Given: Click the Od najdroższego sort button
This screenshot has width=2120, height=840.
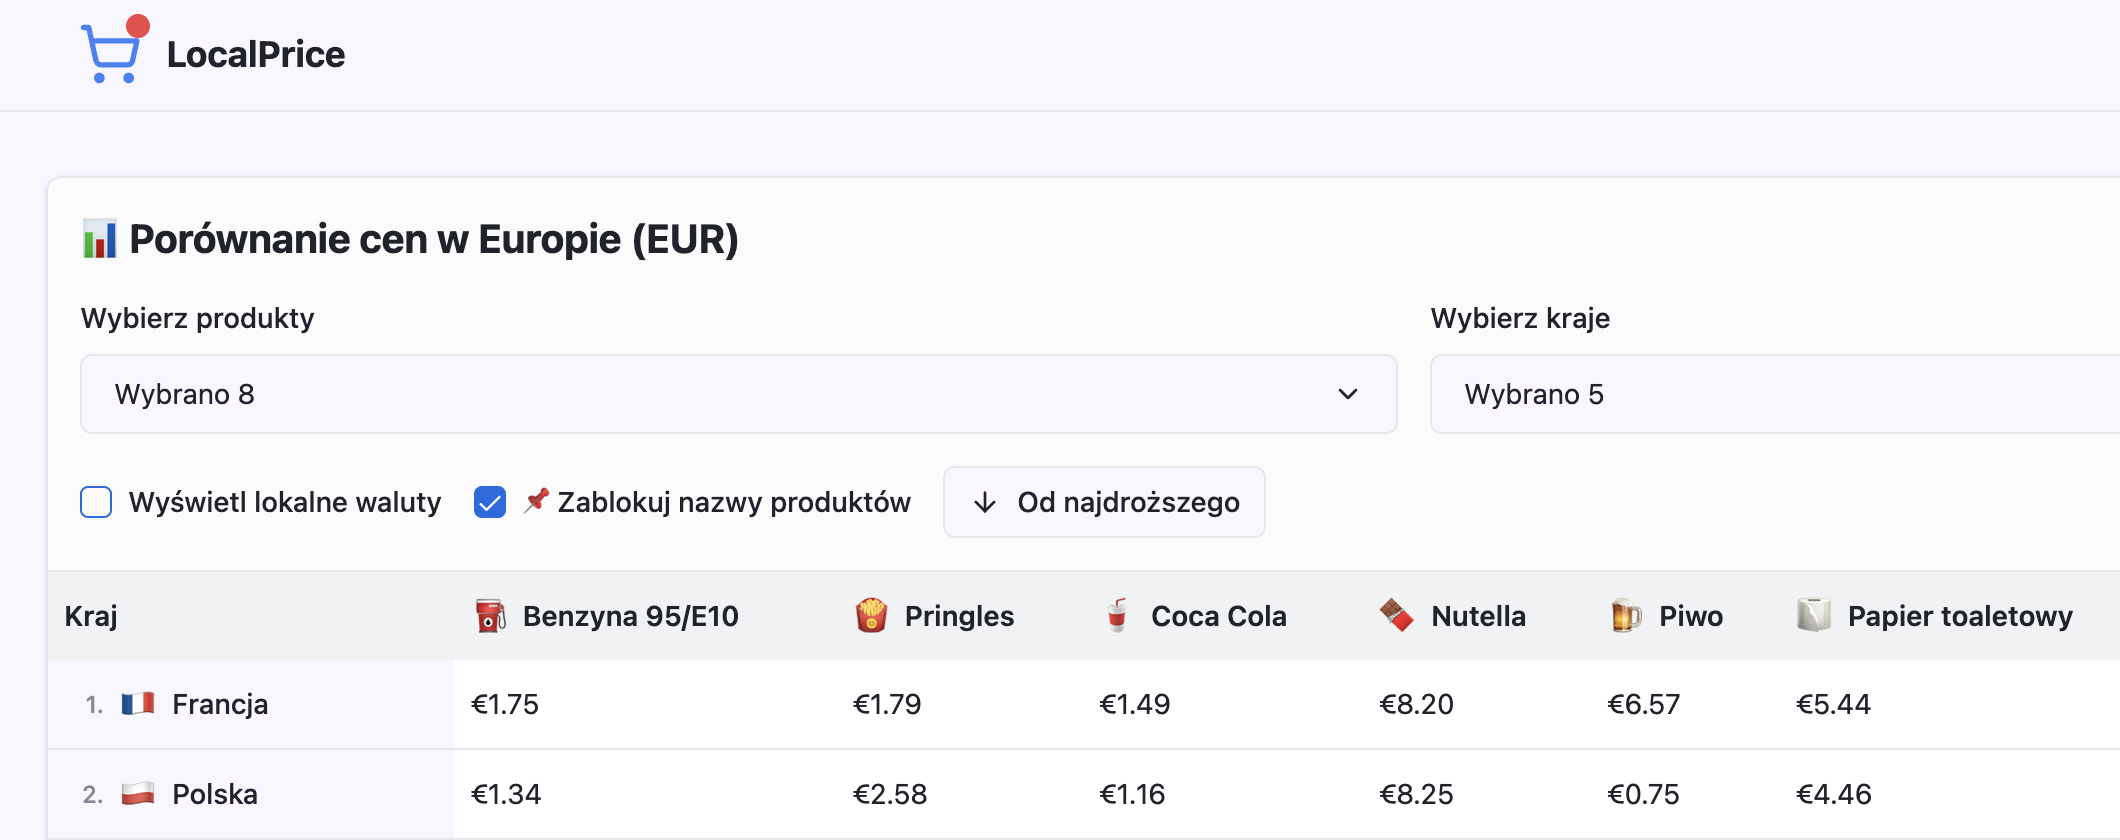Looking at the screenshot, I should 1104,502.
